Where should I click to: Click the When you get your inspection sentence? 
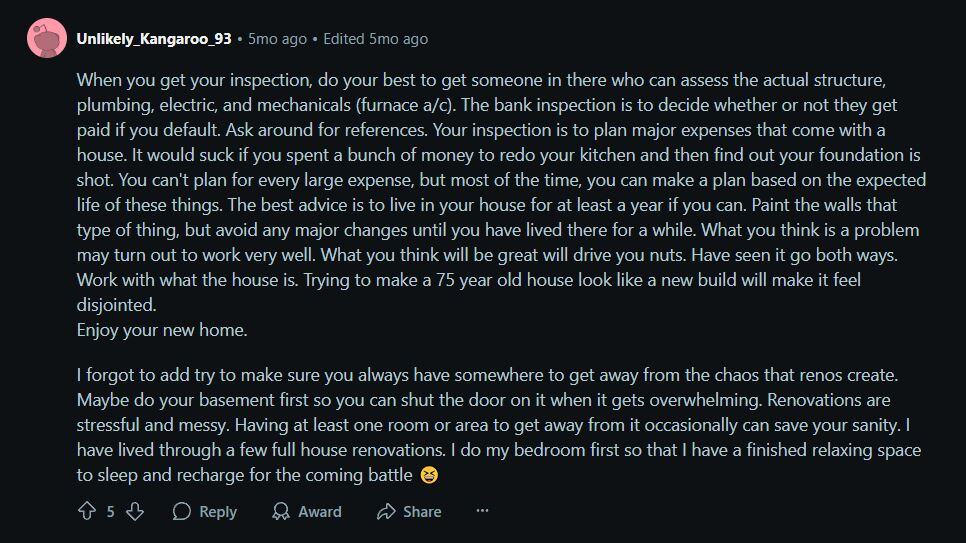pos(195,80)
